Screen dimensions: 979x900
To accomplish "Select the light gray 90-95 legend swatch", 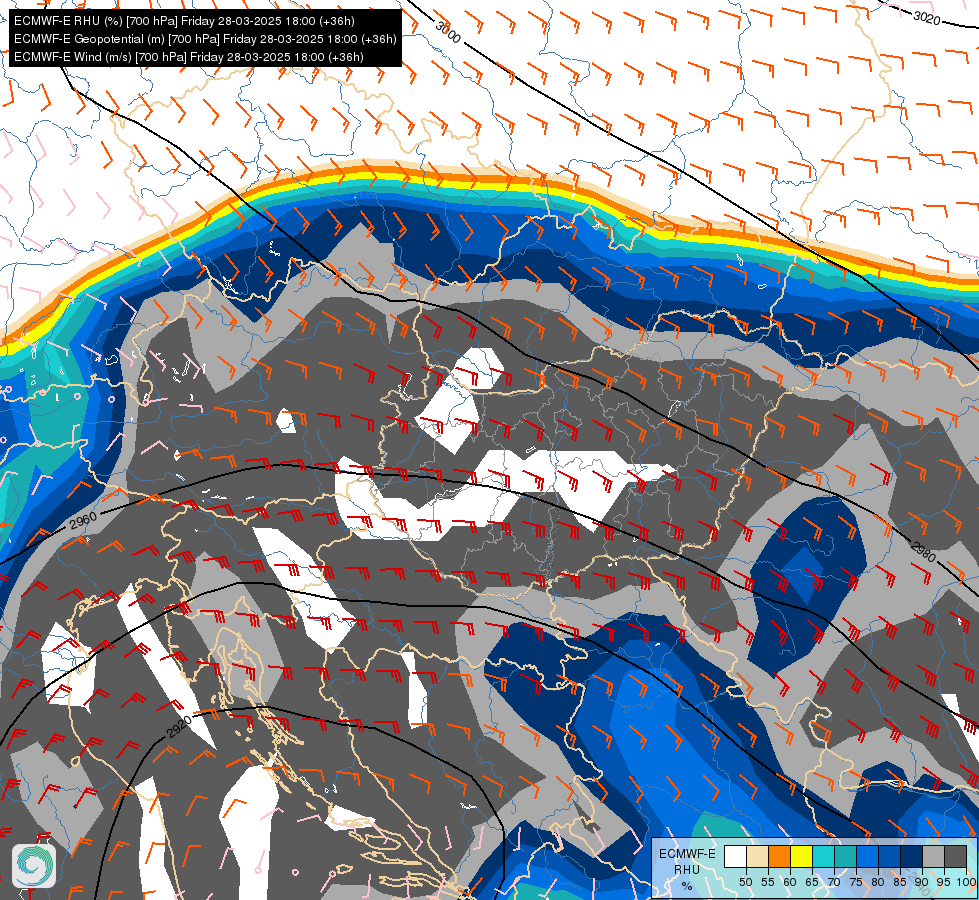I will (x=933, y=856).
